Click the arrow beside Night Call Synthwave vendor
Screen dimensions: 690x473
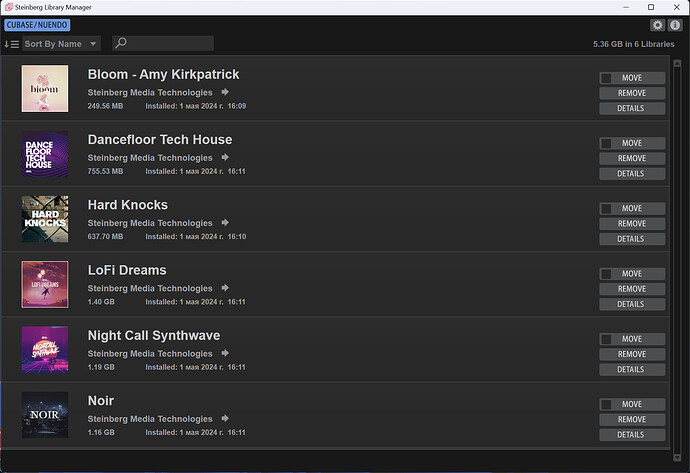click(x=225, y=353)
